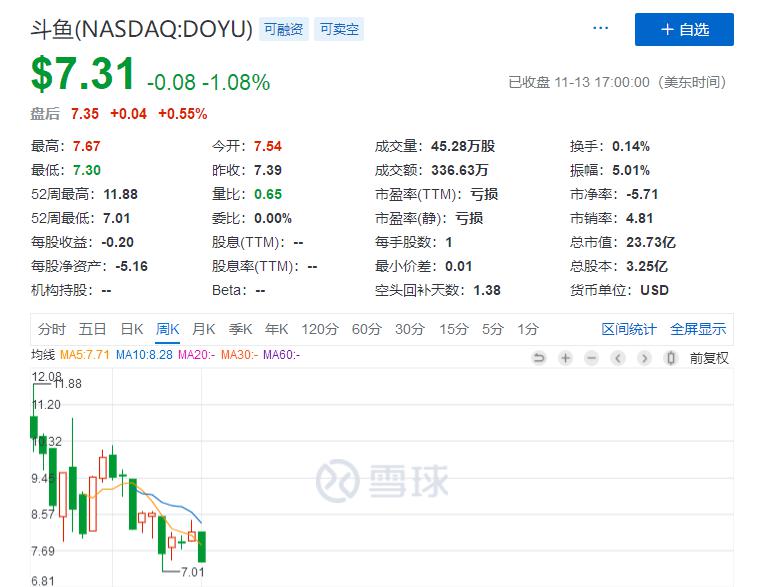
Task: Choose the 5分 interval tab
Action: (x=493, y=329)
